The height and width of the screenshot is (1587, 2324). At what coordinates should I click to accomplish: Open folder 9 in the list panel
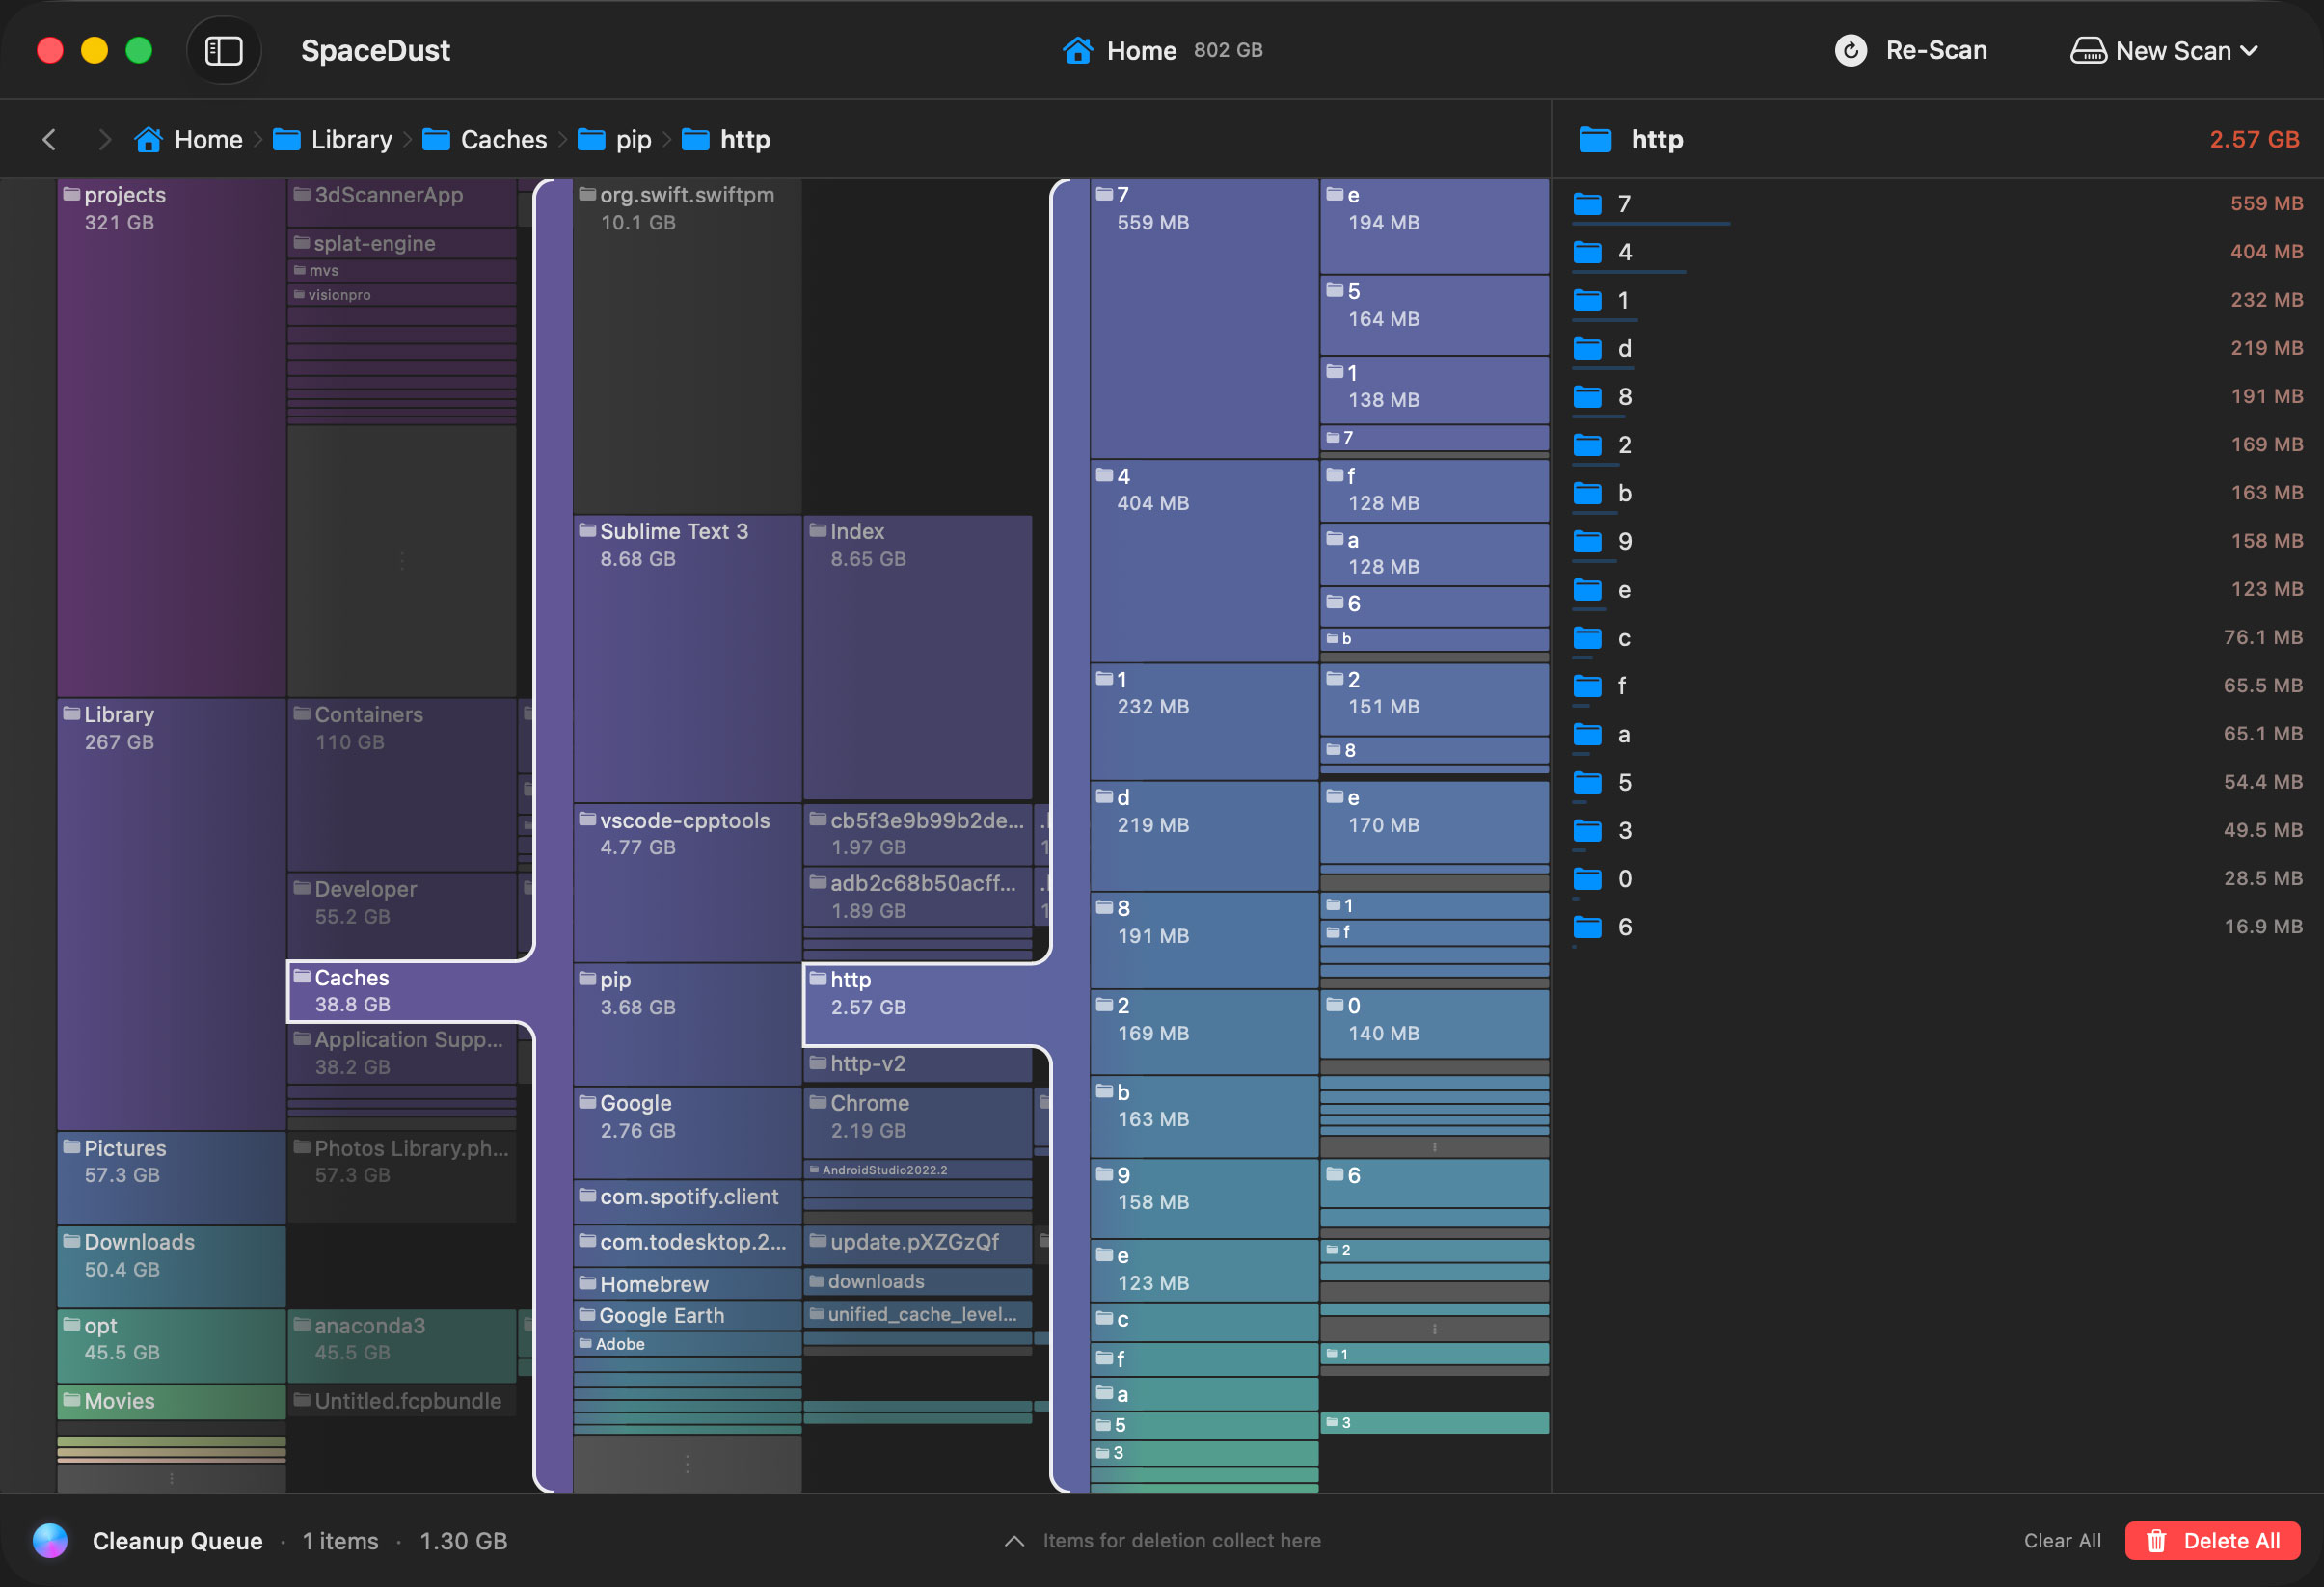[1937, 540]
